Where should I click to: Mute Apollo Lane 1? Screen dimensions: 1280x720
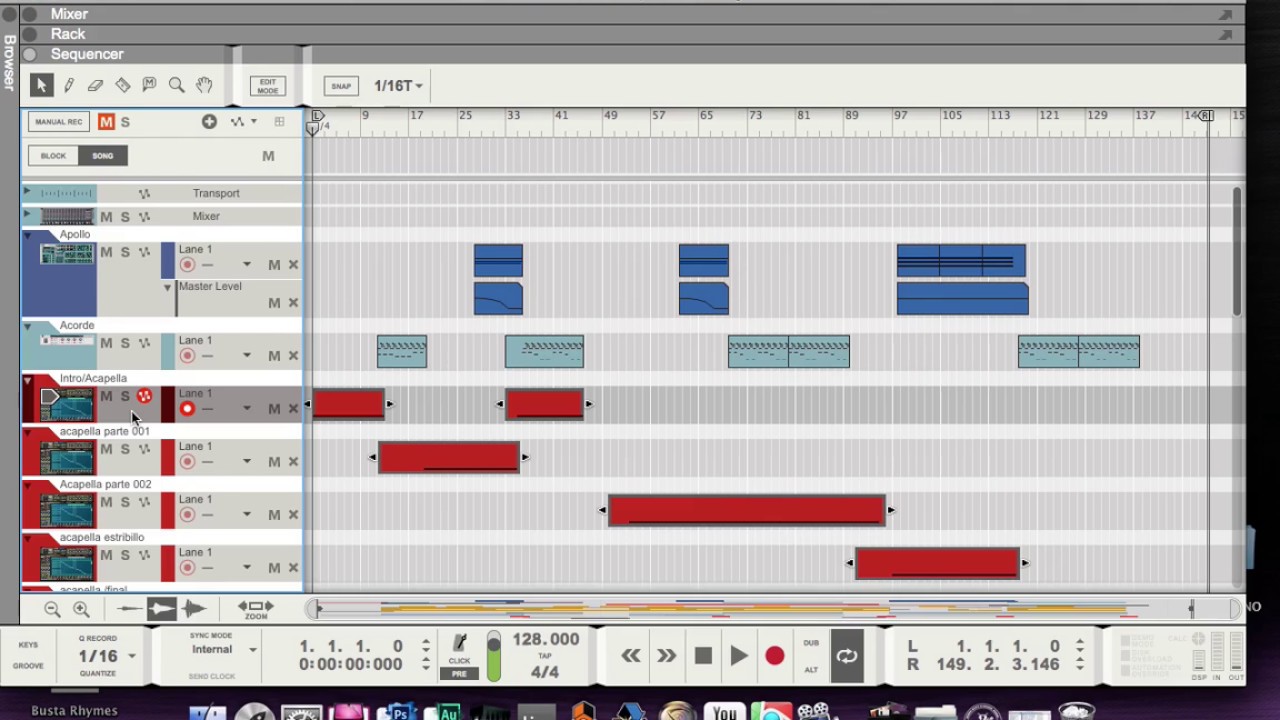(274, 265)
